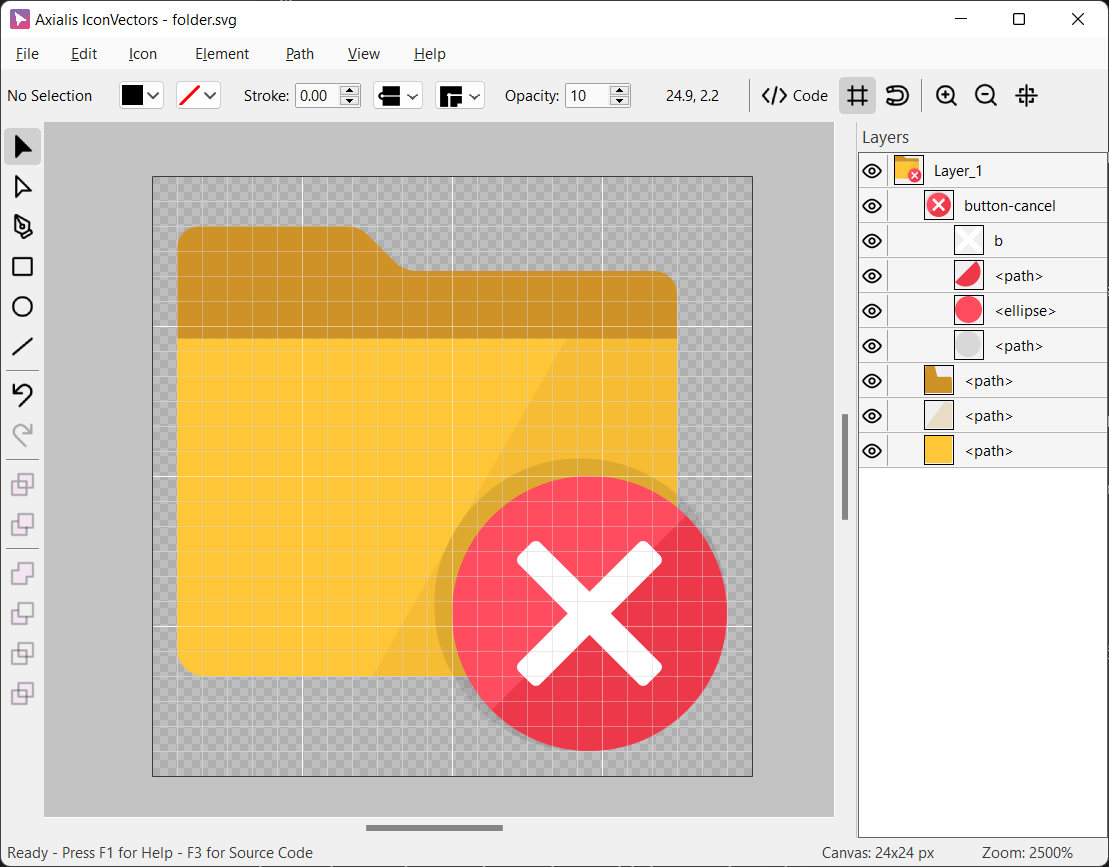Open the Element menu
This screenshot has height=867, width=1109.
click(222, 54)
